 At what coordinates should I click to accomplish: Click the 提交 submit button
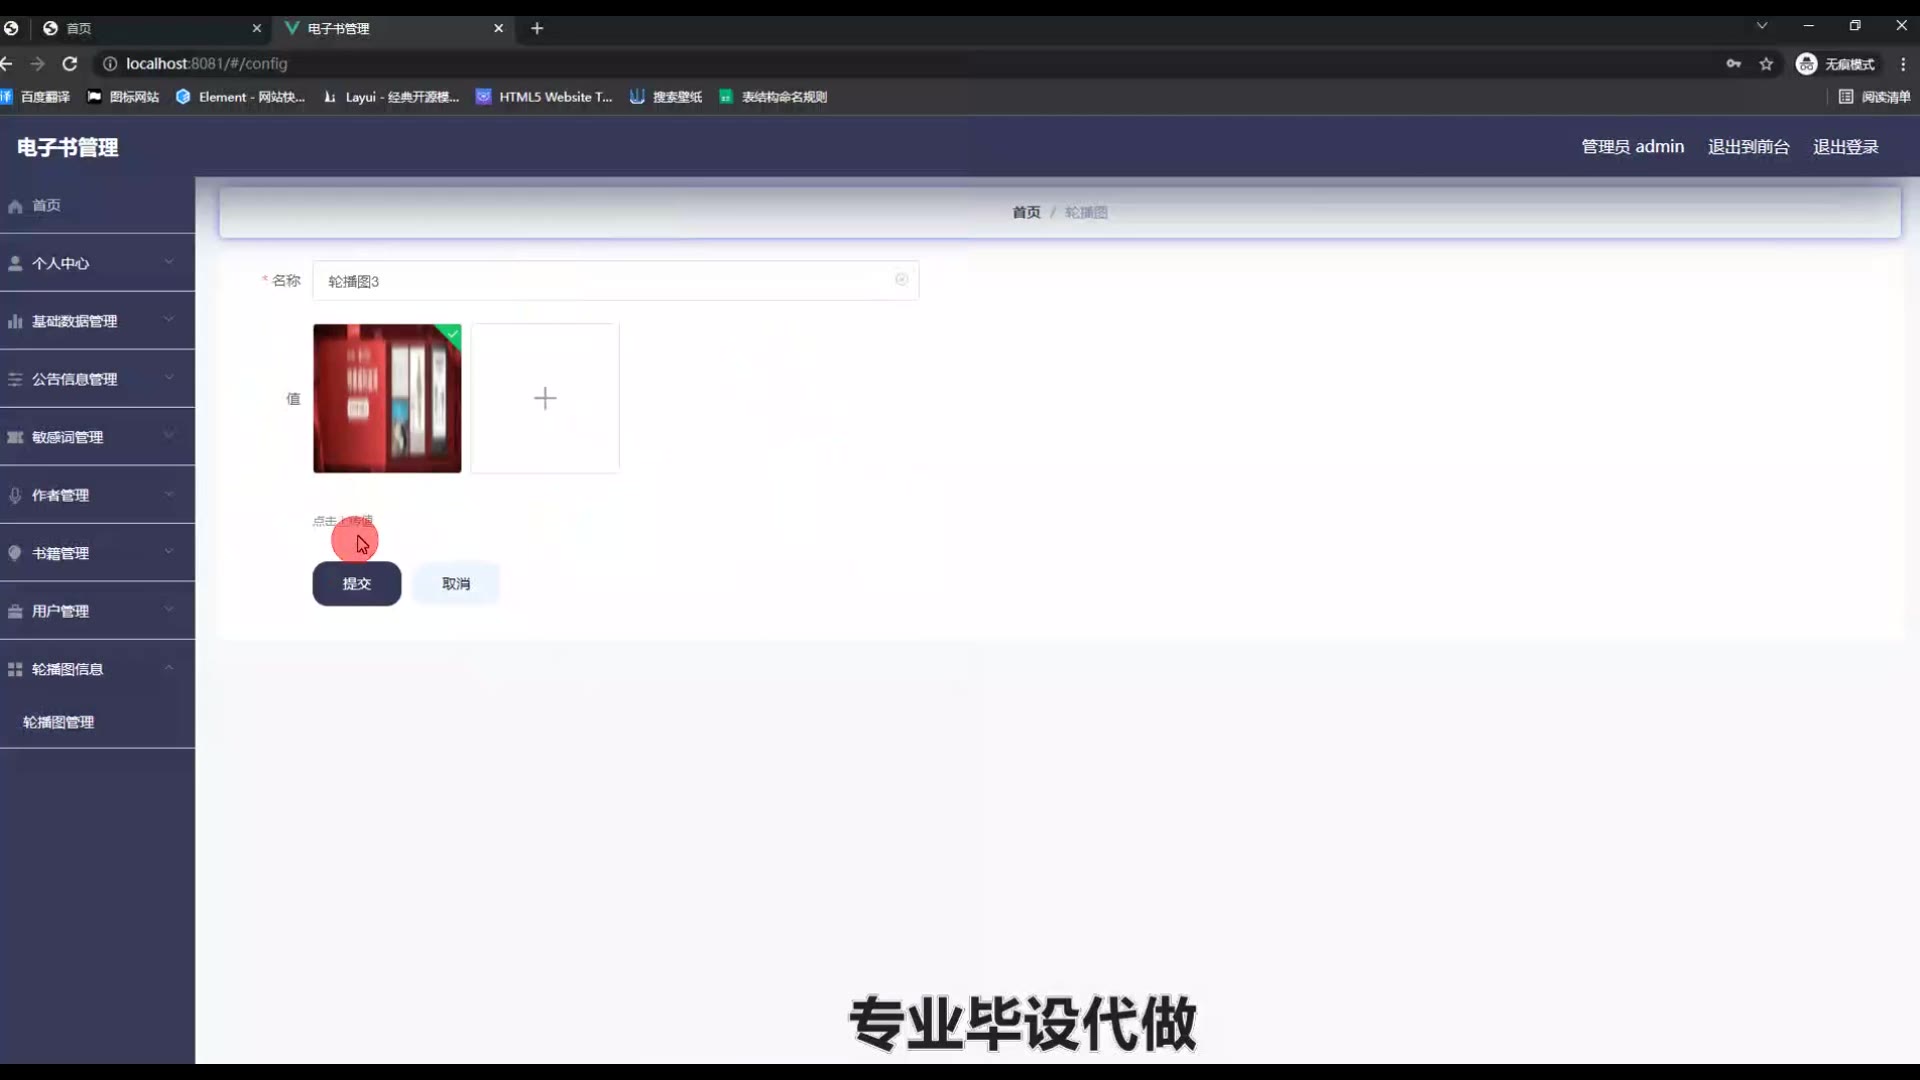357,584
